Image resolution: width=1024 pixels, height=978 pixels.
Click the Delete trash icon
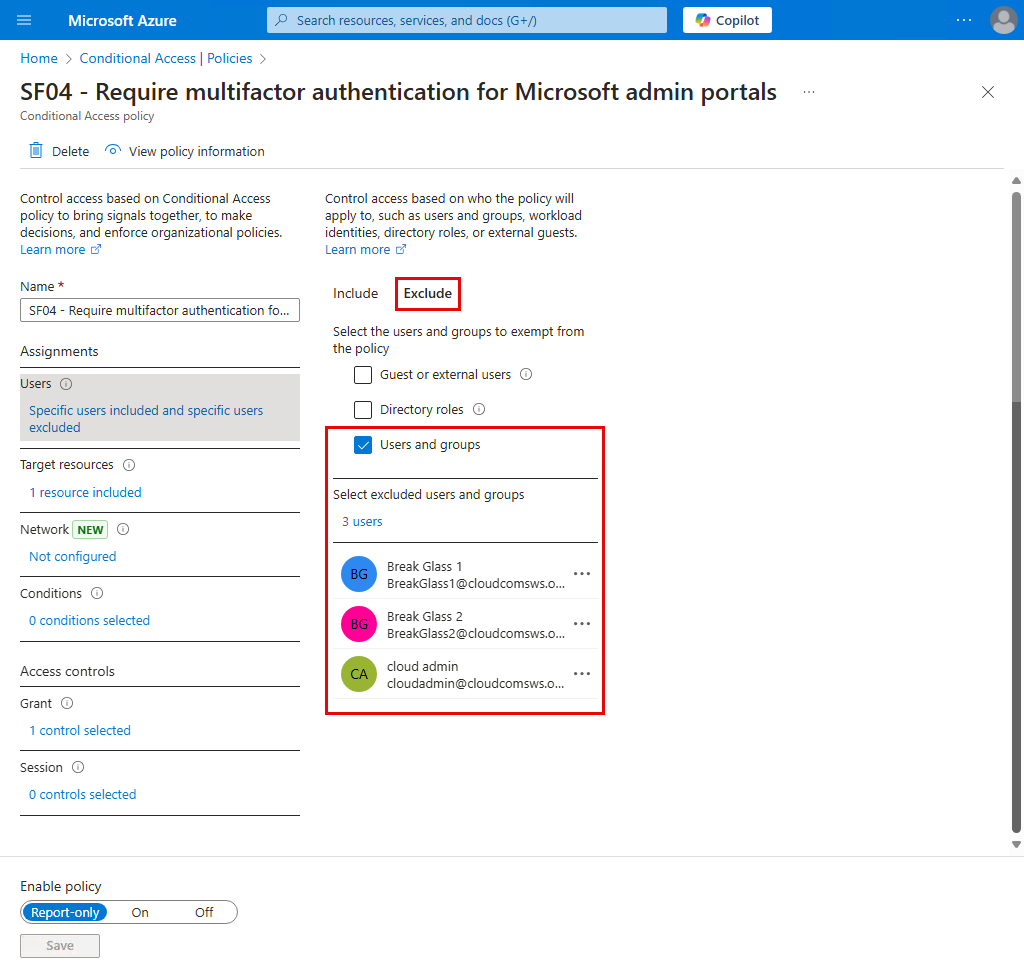36,151
